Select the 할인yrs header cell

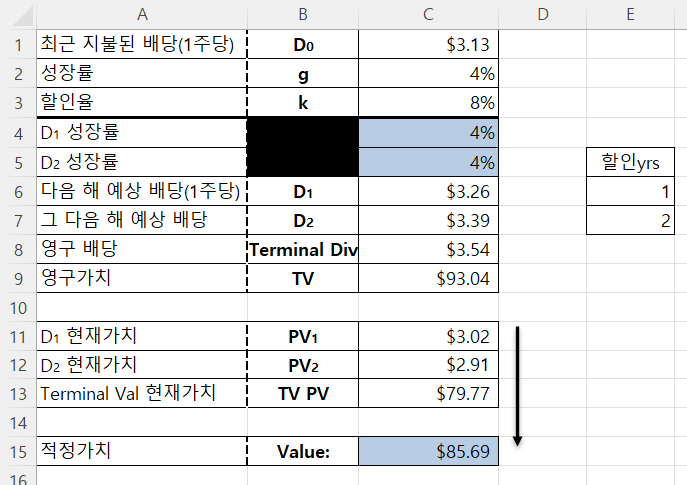coord(630,161)
